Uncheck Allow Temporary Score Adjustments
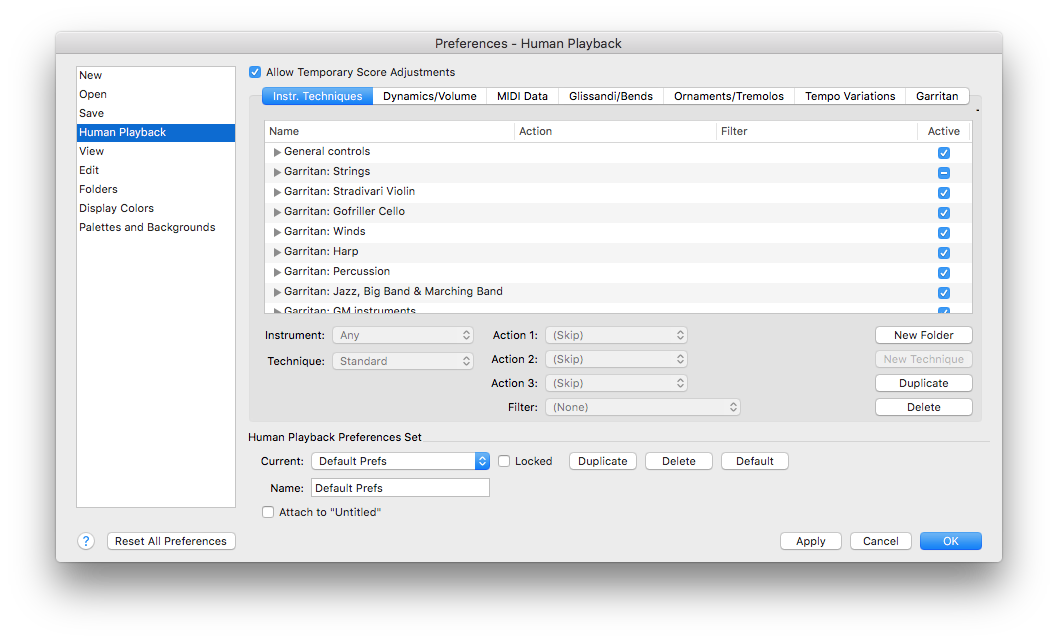1058x642 pixels. tap(255, 72)
